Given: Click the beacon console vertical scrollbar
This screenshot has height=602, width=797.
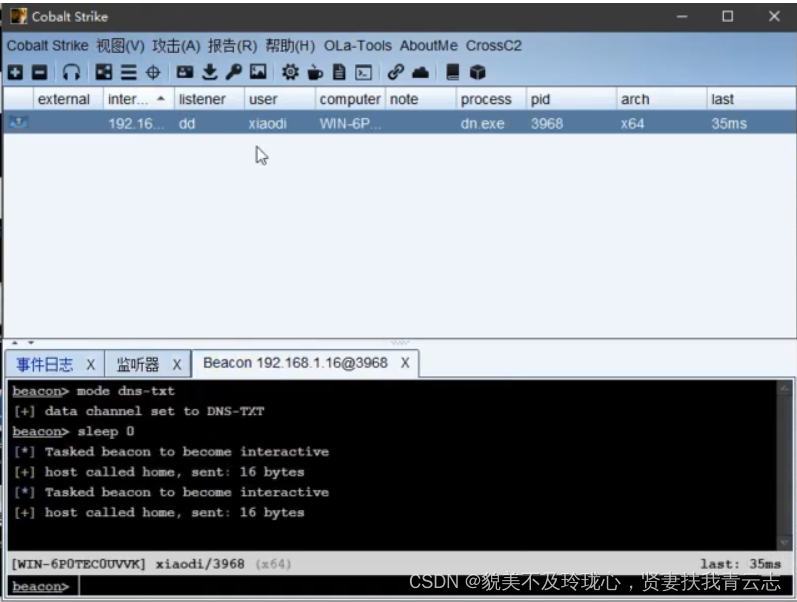Looking at the screenshot, I should click(784, 465).
